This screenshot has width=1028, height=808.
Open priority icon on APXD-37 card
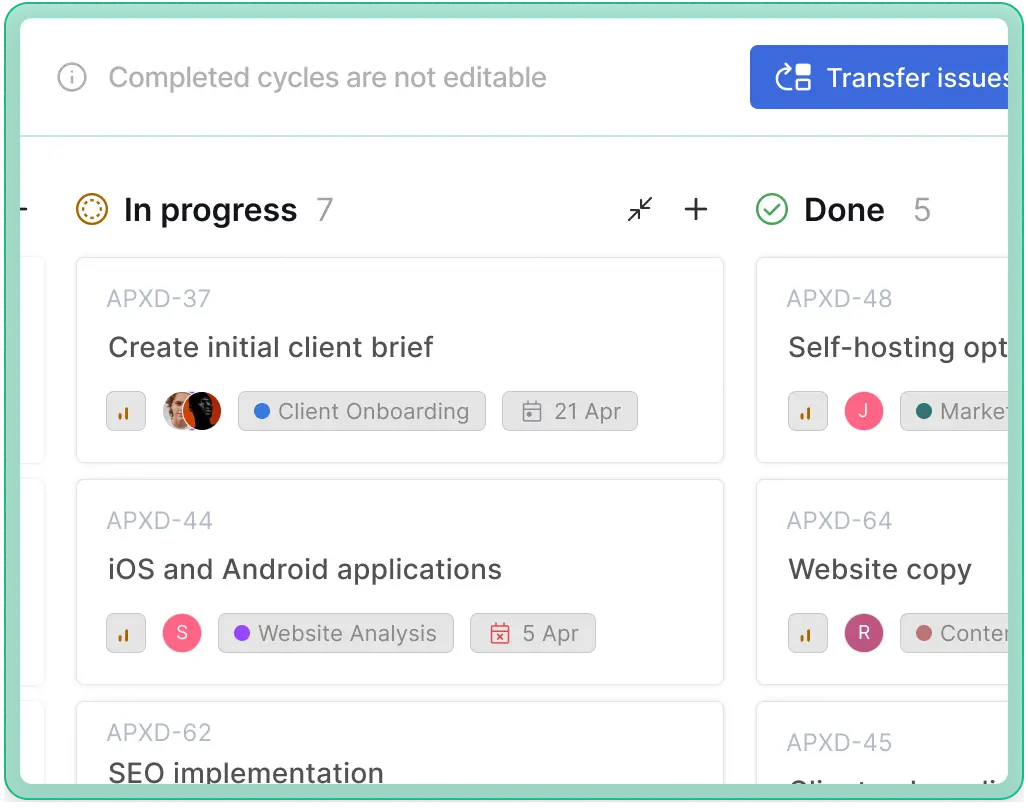125,411
